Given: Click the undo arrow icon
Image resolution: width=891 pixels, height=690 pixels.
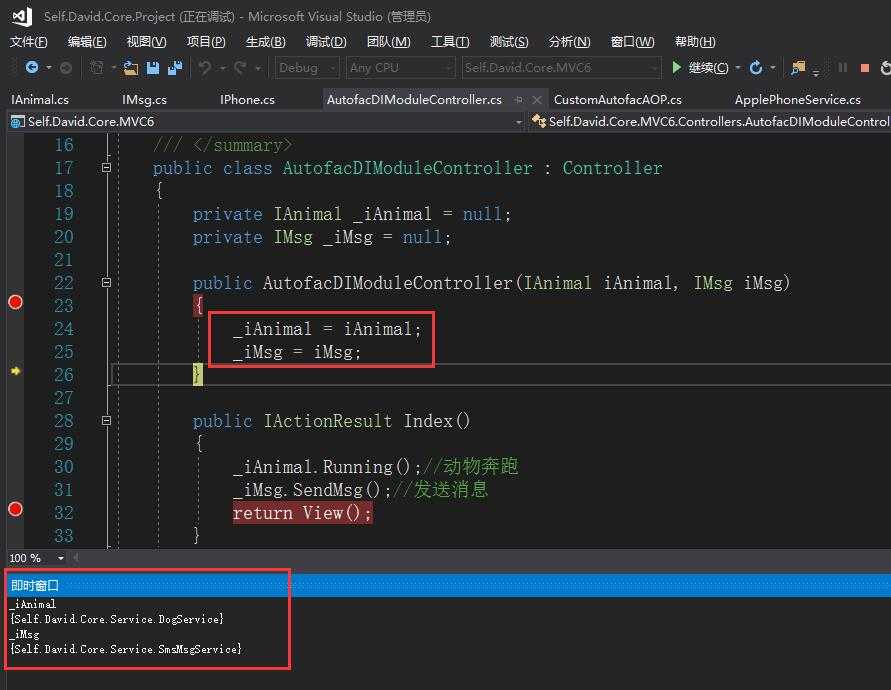Looking at the screenshot, I should coord(205,68).
